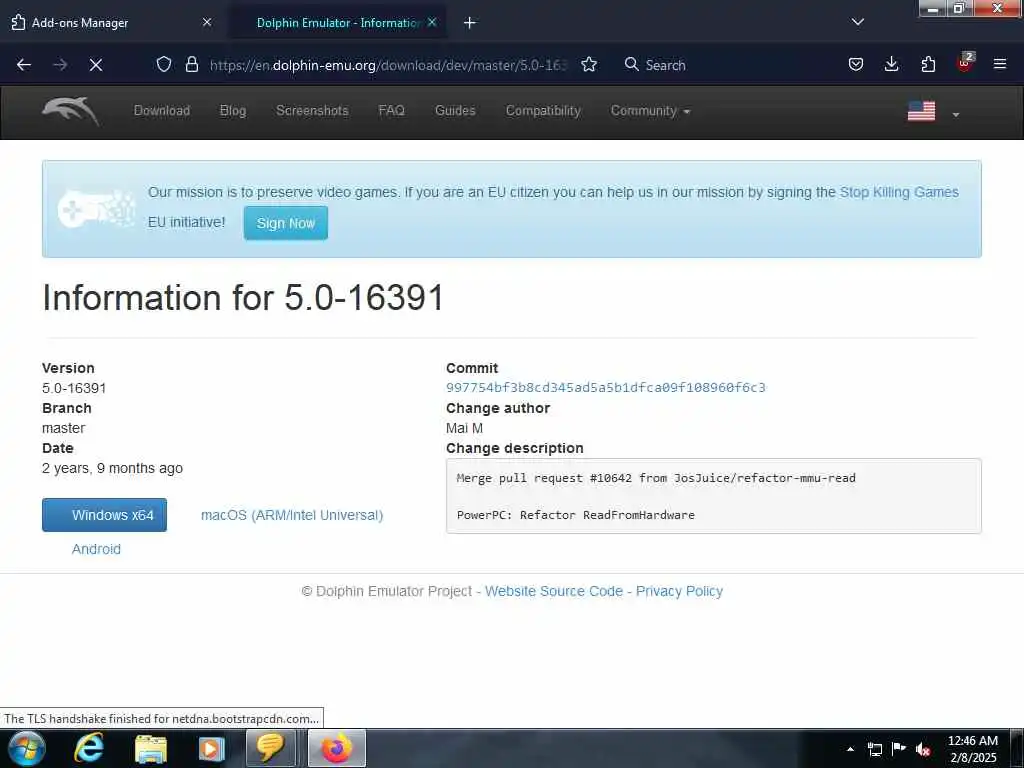Click the forward navigation arrow
Image resolution: width=1024 pixels, height=768 pixels.
coord(60,65)
